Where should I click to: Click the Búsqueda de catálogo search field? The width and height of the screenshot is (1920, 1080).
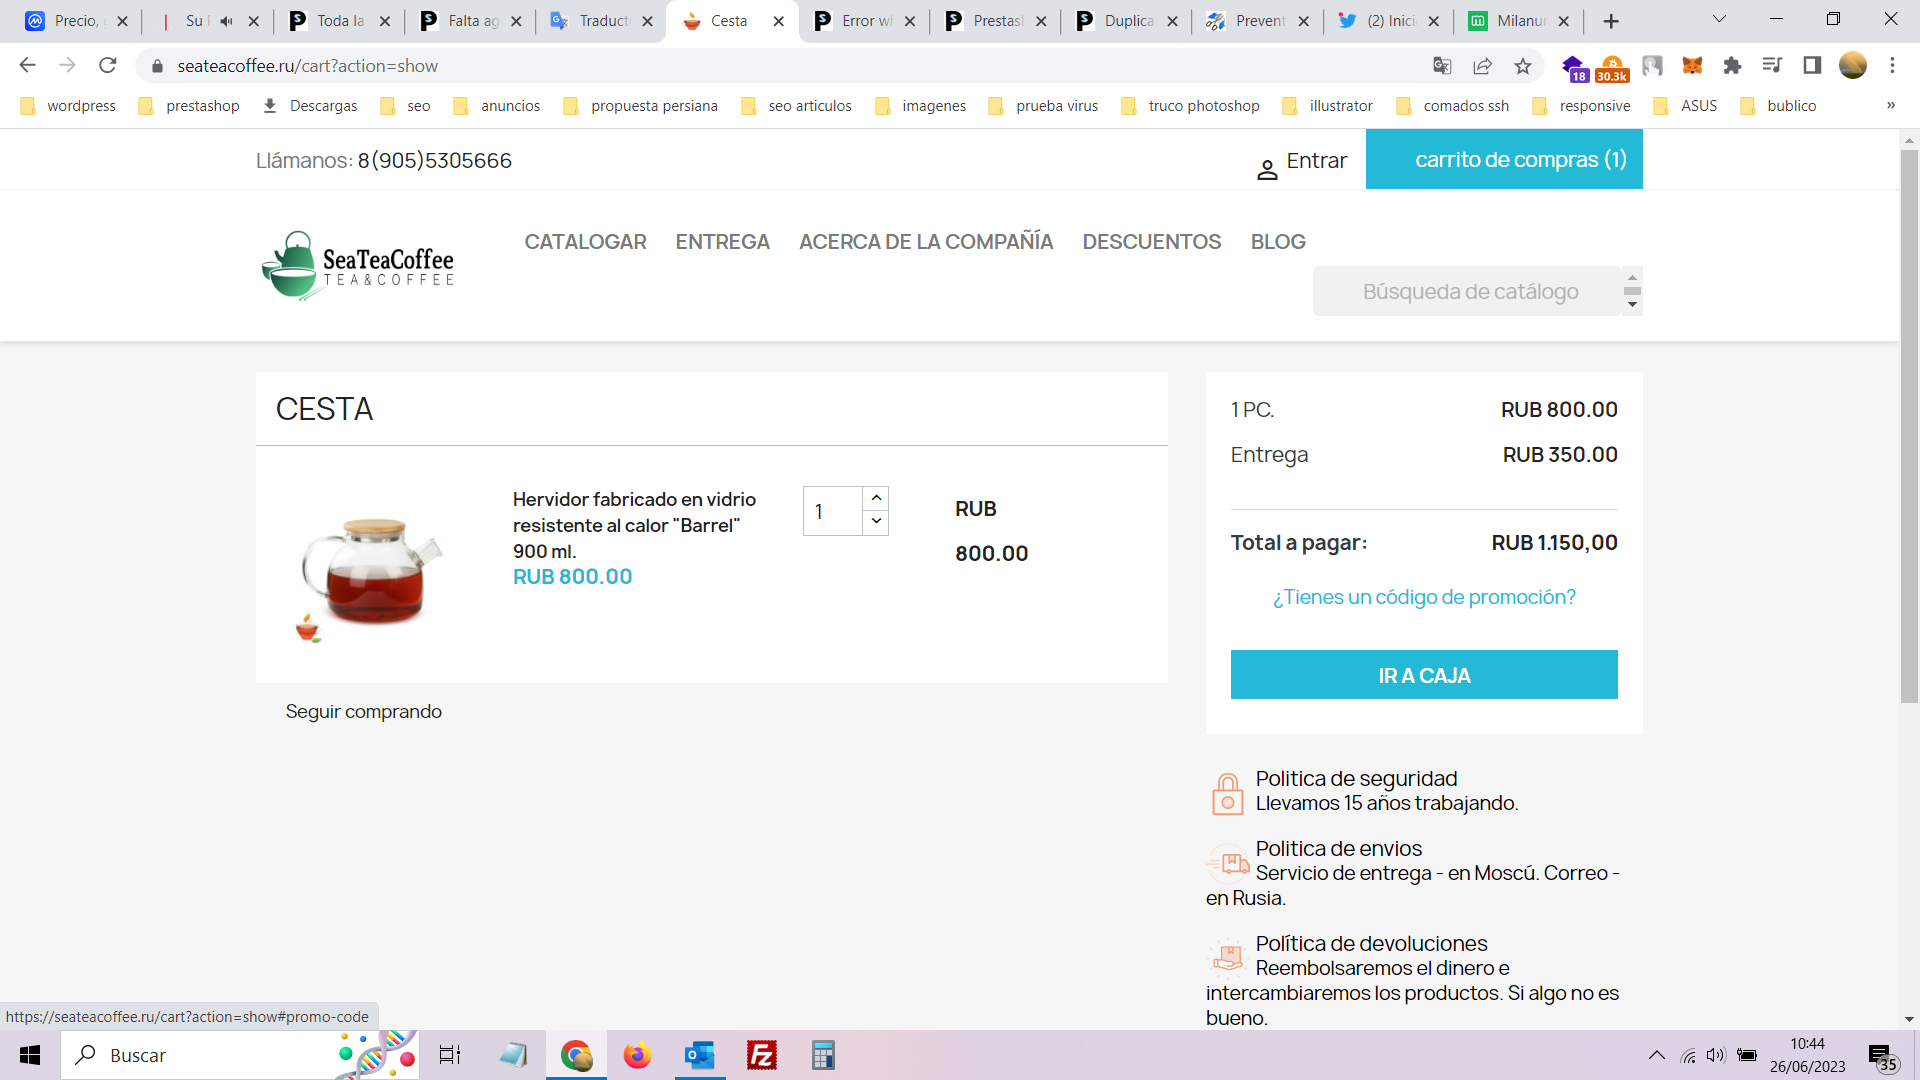pyautogui.click(x=1469, y=292)
